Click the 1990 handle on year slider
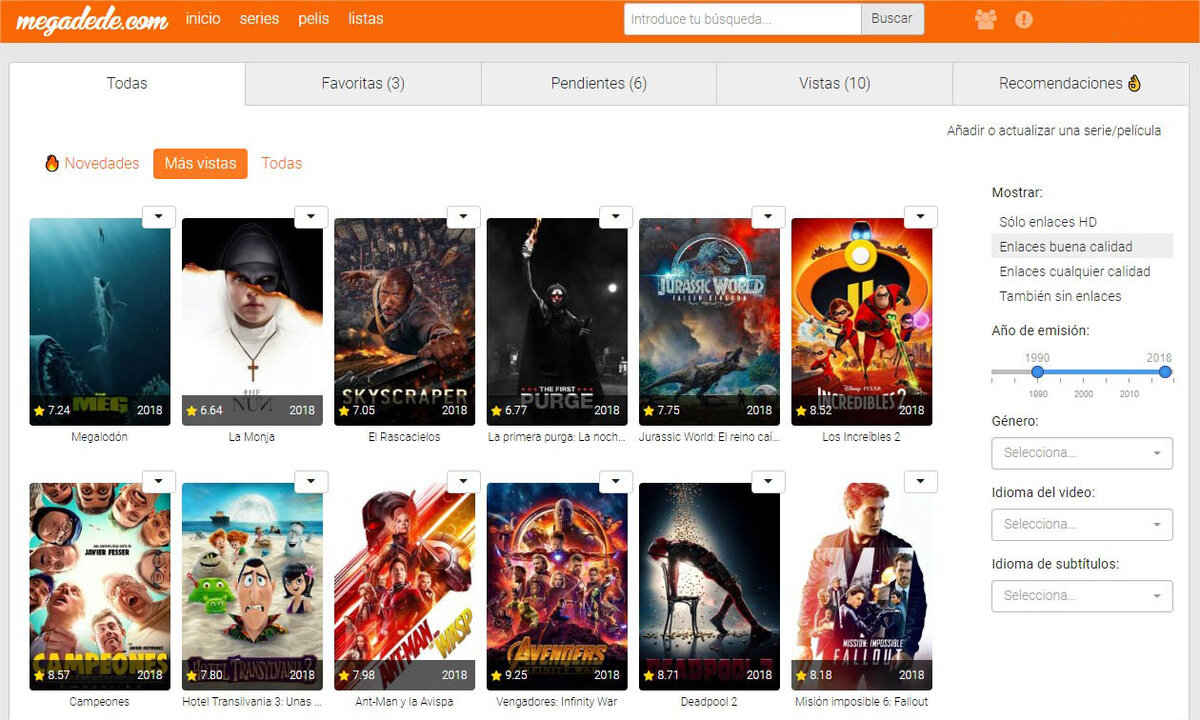 pyautogui.click(x=1037, y=372)
